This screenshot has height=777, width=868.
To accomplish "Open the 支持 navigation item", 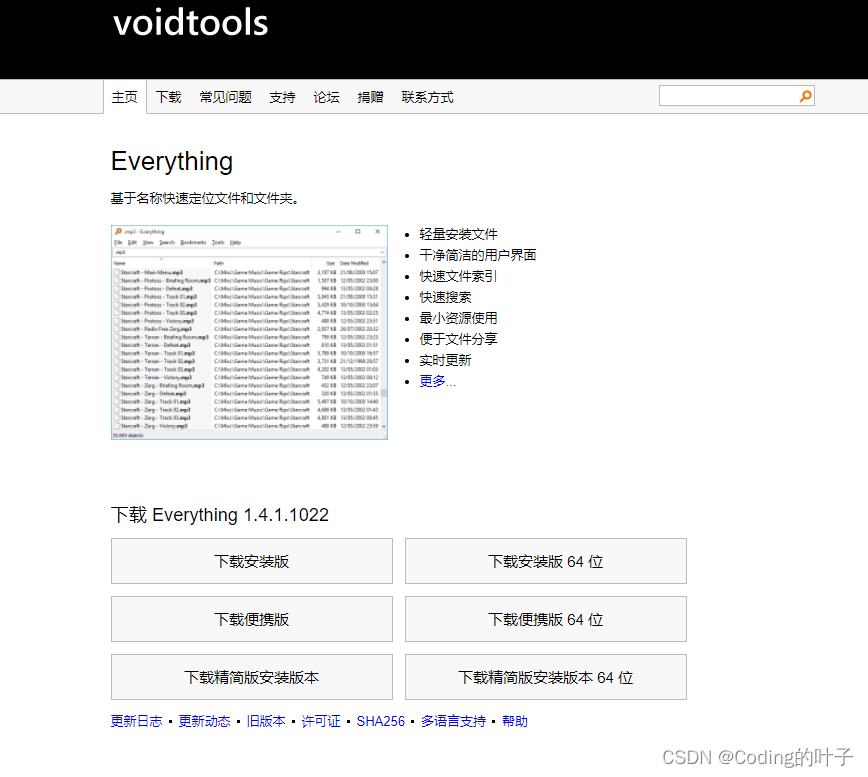I will (x=282, y=96).
